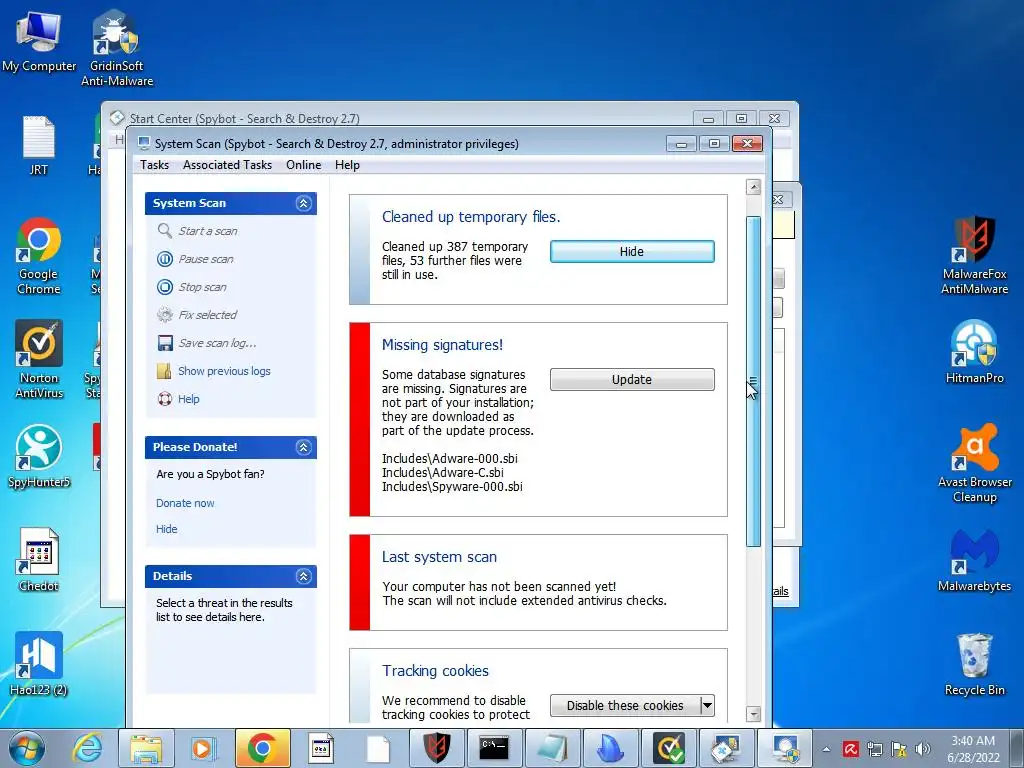Collapse the Details panel
Screen dimensions: 1024x768
[x=304, y=576]
